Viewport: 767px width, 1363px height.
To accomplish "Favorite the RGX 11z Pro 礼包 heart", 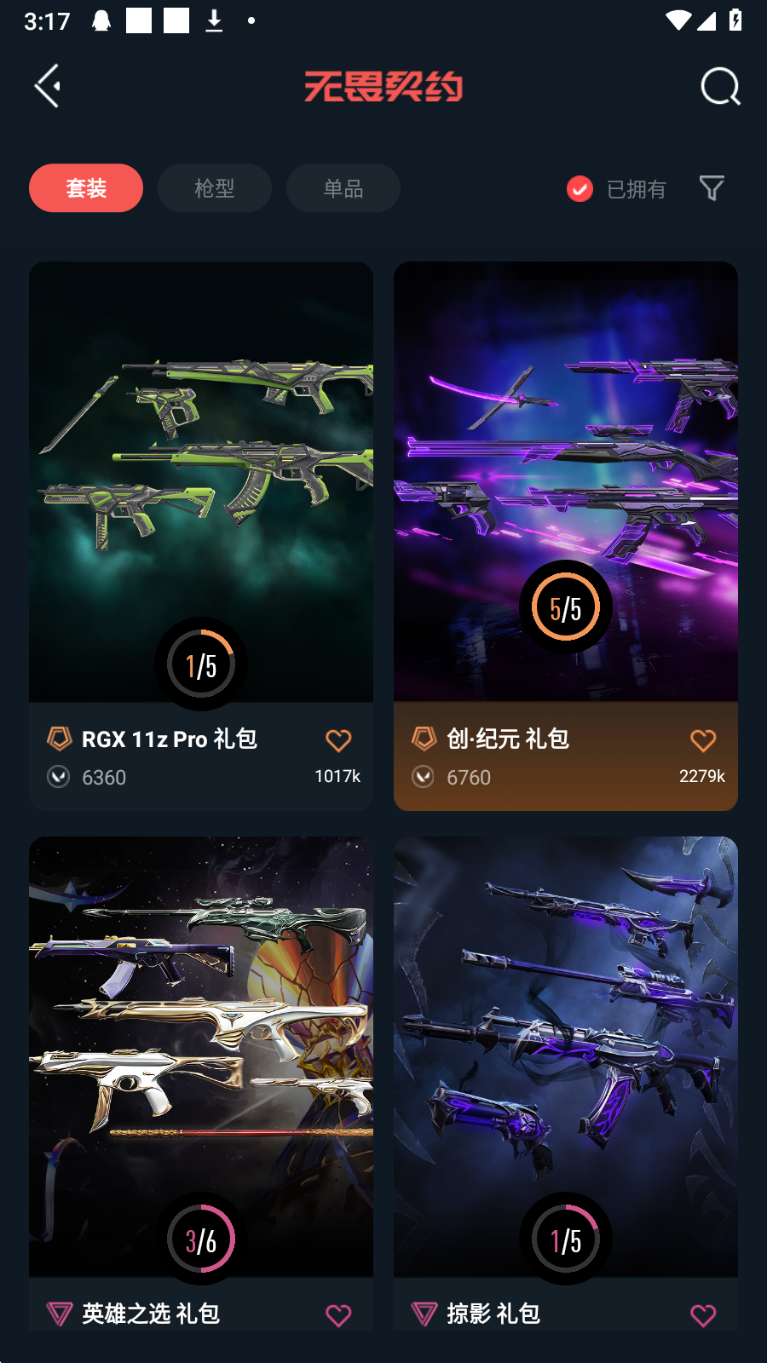I will [339, 740].
